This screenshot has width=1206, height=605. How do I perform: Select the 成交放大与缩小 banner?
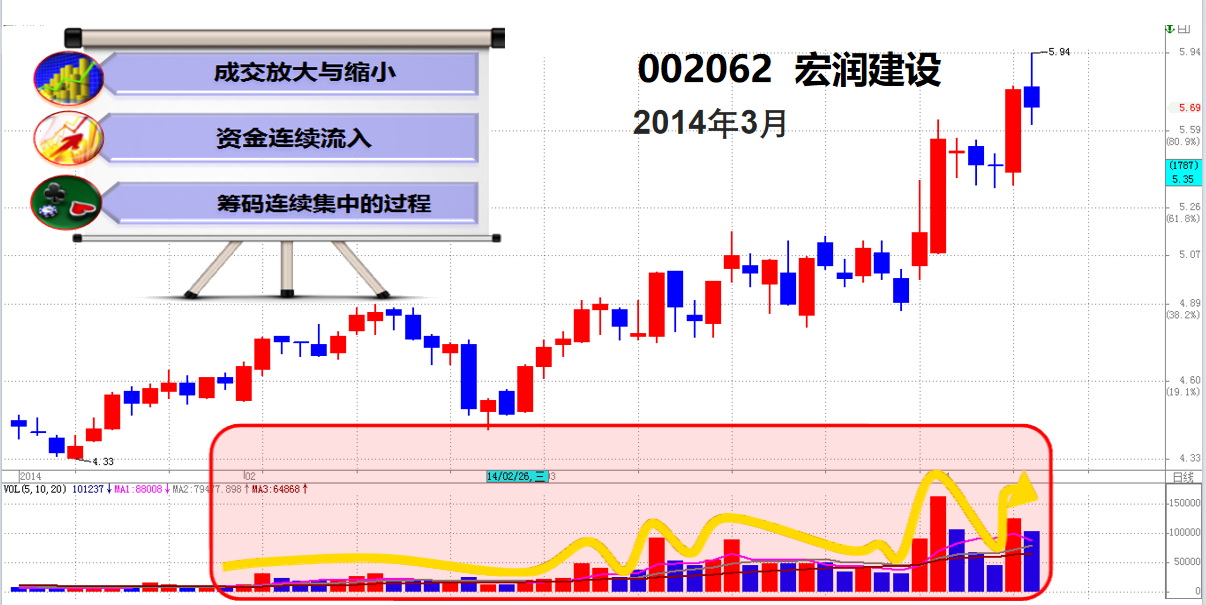293,74
